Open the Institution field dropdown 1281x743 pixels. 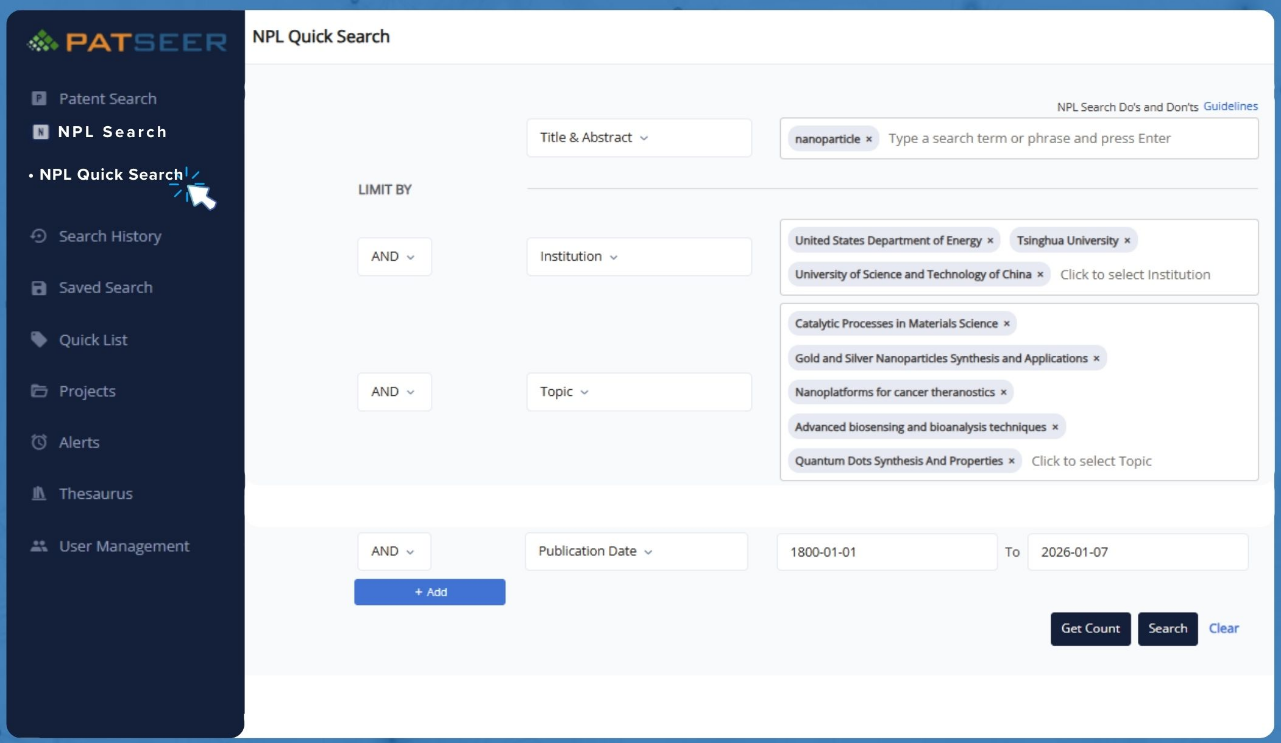(x=638, y=257)
